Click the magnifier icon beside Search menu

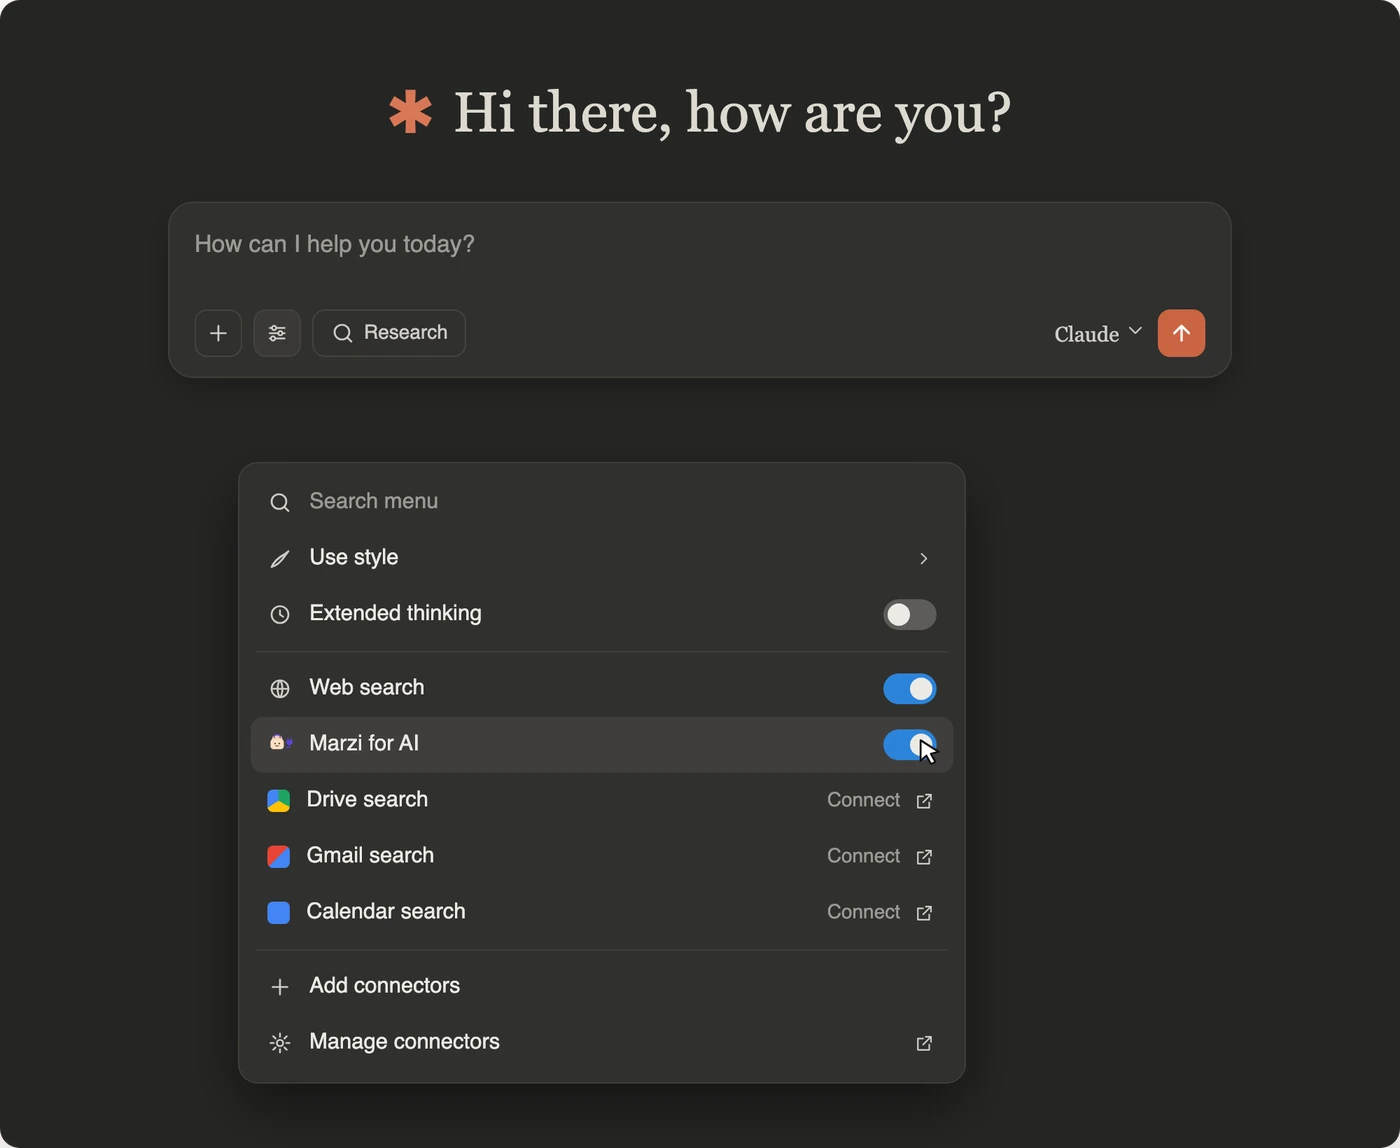tap(280, 503)
